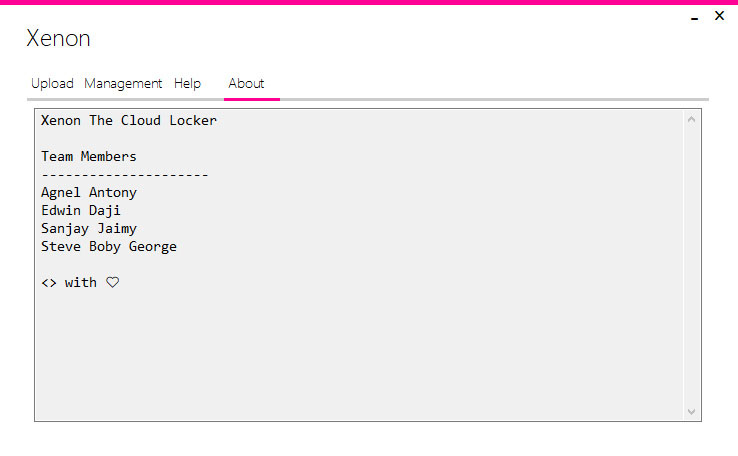This screenshot has height=456, width=738.
Task: Click the 'Team Members' heading text
Action: tap(88, 156)
